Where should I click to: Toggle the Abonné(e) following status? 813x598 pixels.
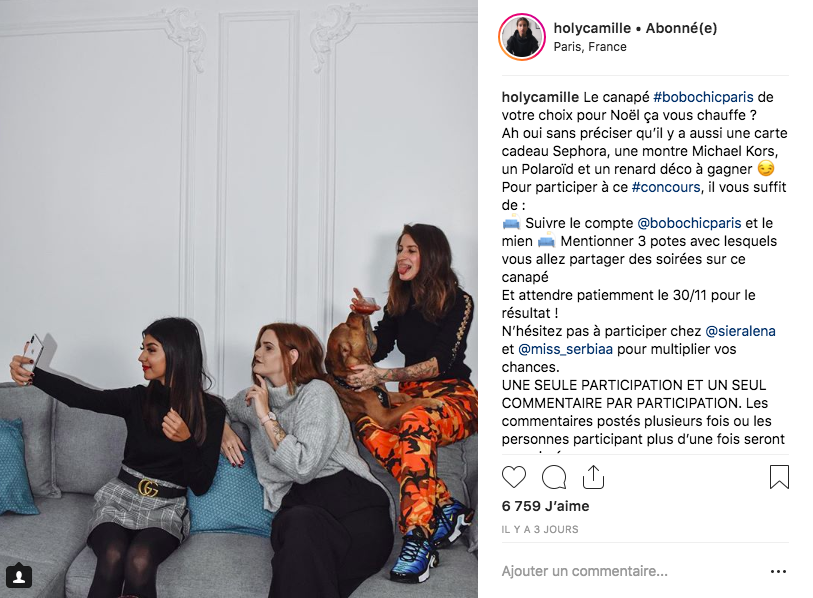click(x=682, y=28)
